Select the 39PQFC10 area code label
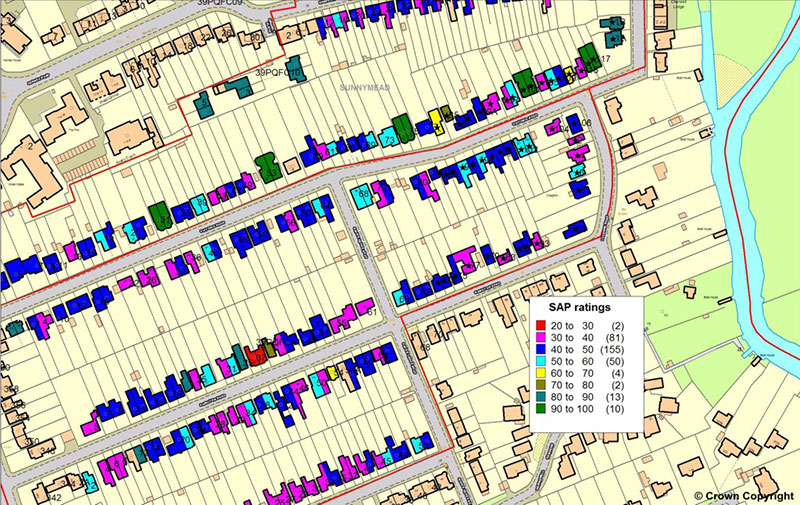800x505 pixels. [x=278, y=73]
